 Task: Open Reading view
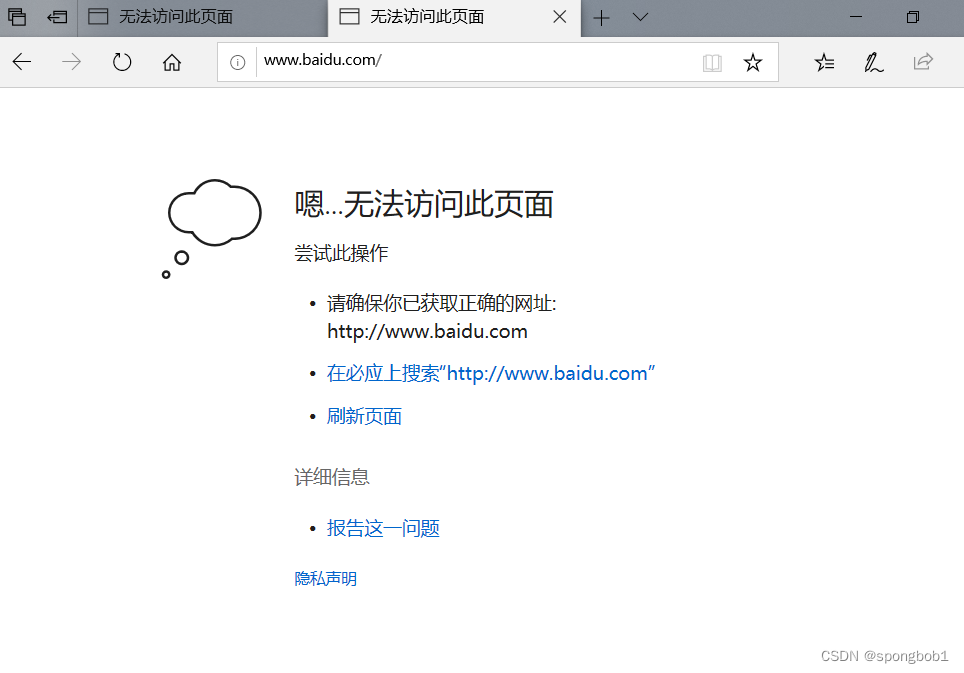712,62
